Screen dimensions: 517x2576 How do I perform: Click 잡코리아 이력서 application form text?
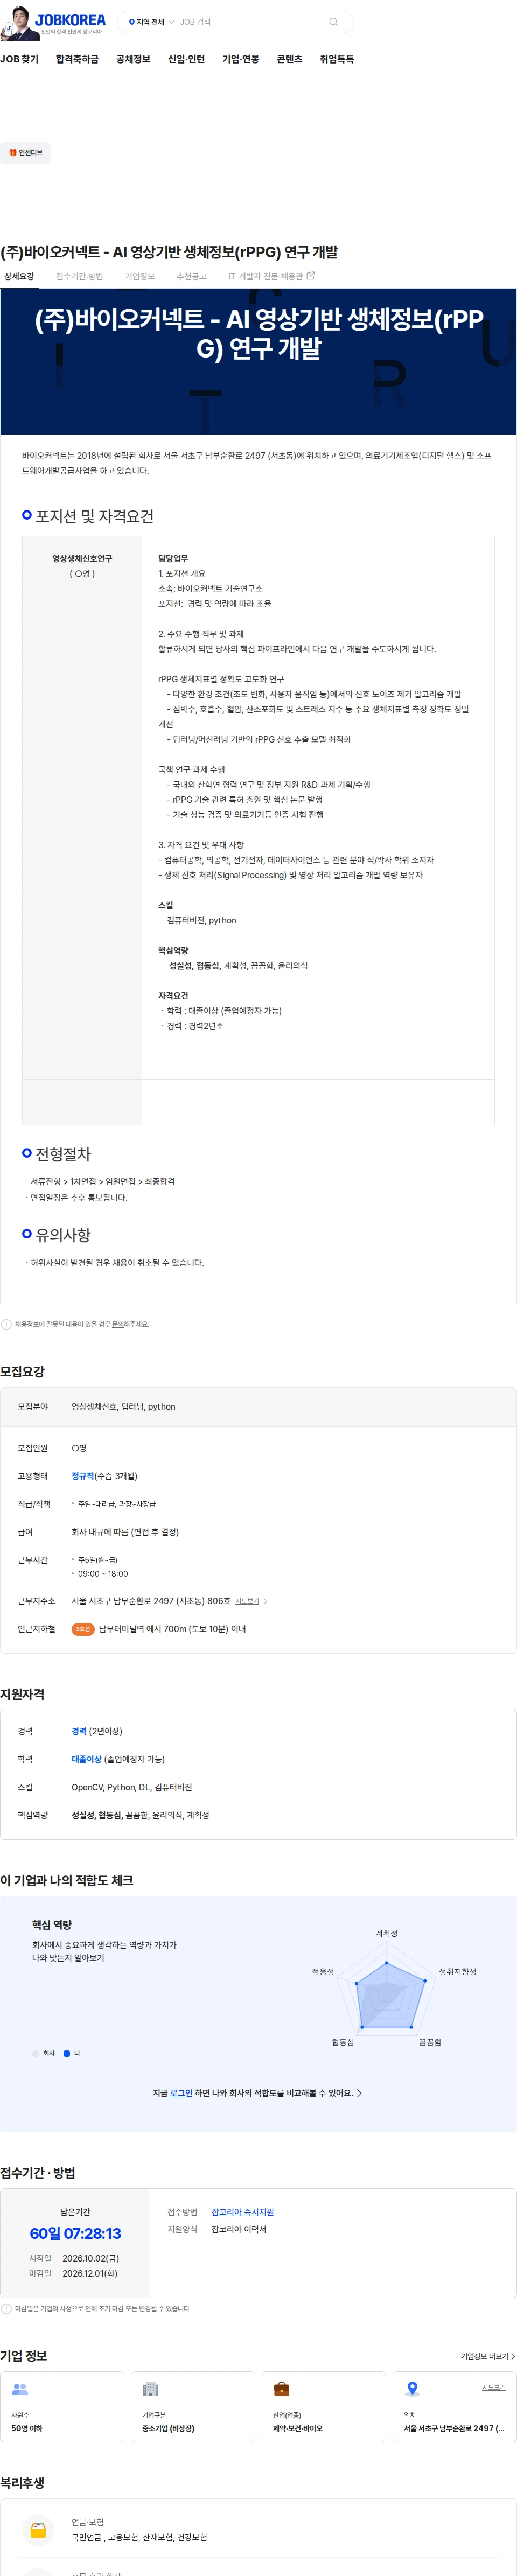(x=239, y=2229)
